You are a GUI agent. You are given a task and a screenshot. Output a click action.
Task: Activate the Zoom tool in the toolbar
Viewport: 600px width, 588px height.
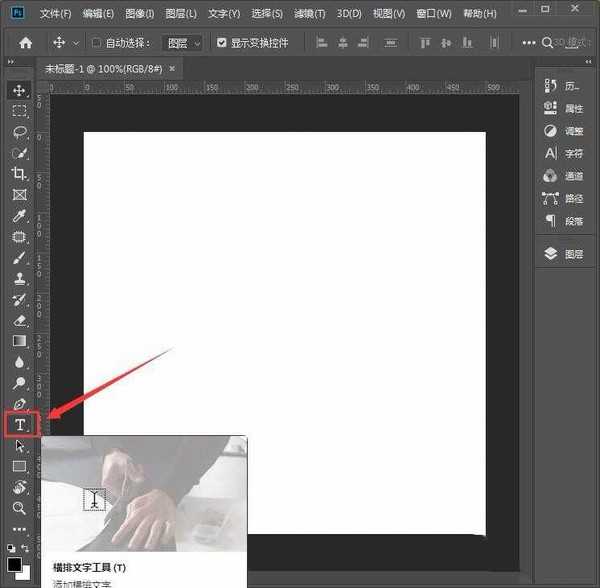19,508
